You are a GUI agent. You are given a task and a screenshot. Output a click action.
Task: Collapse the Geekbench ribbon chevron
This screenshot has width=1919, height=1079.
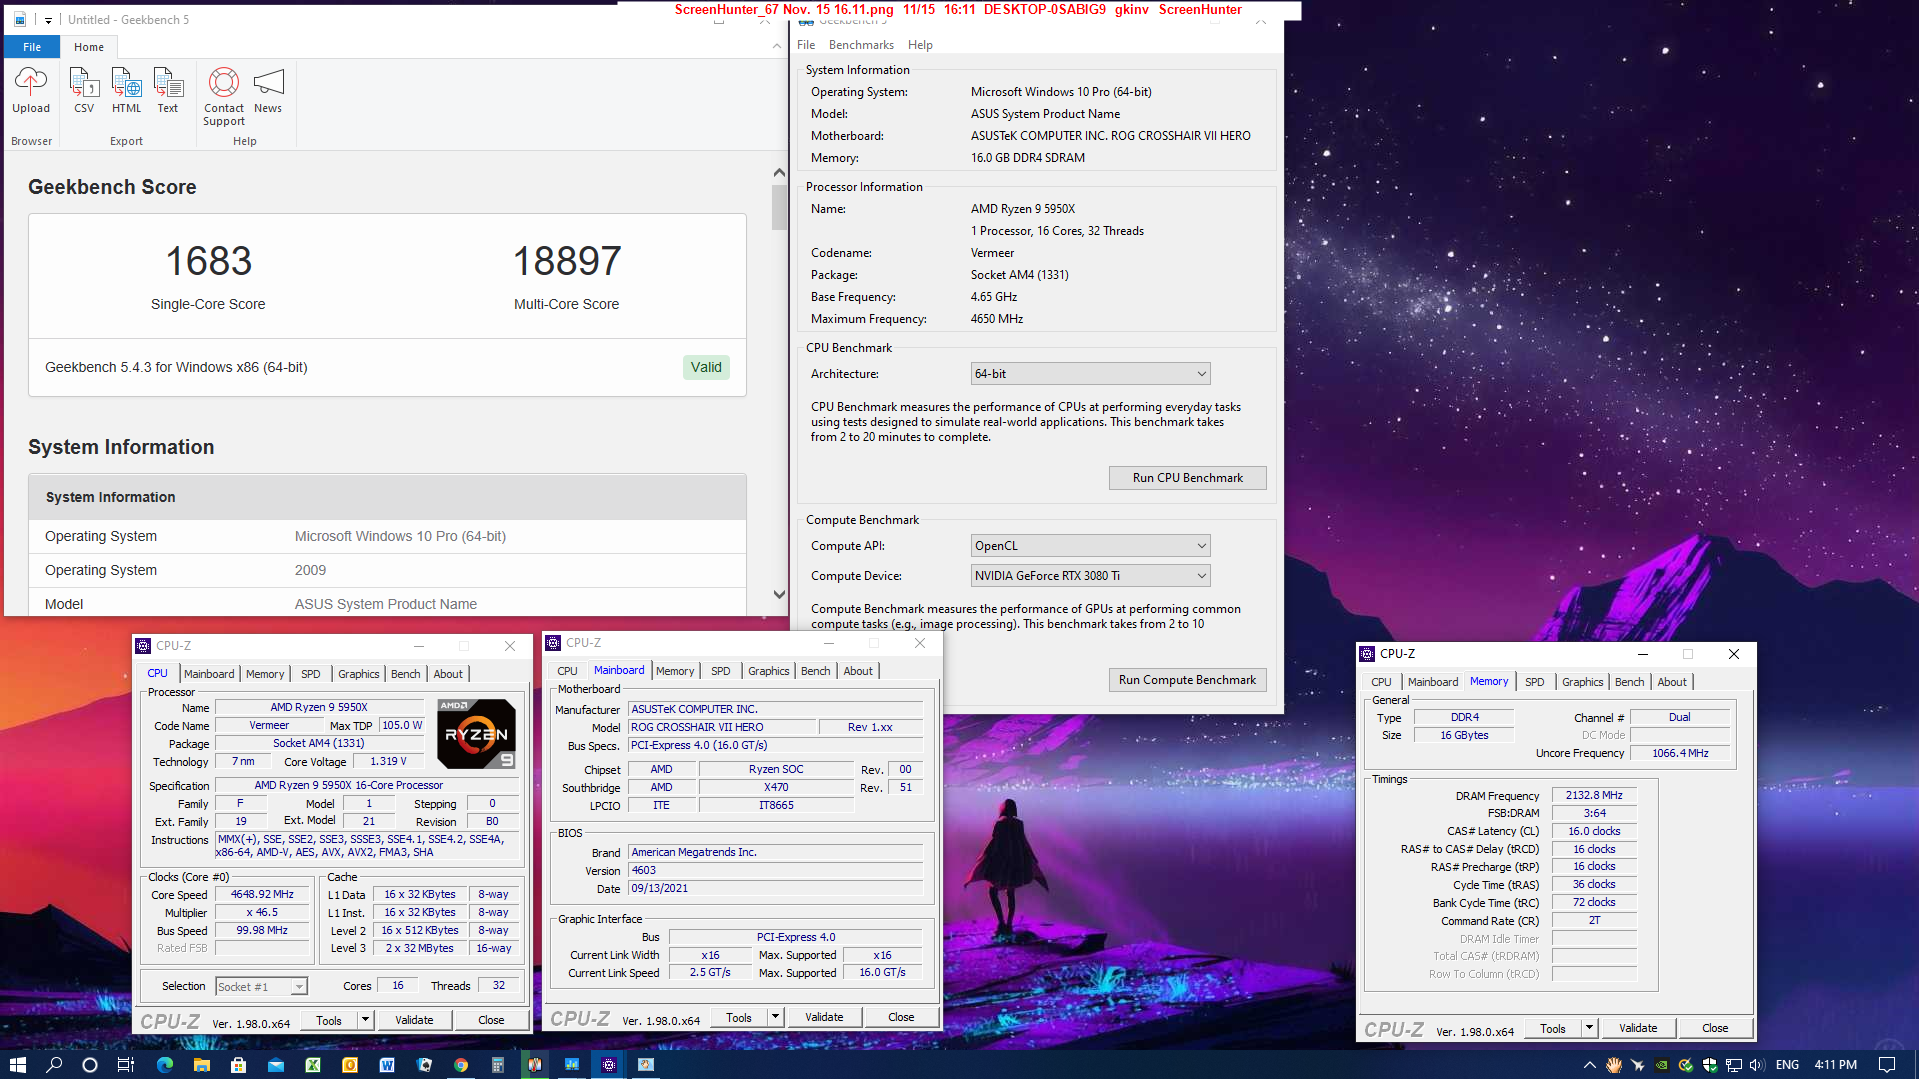click(x=777, y=46)
